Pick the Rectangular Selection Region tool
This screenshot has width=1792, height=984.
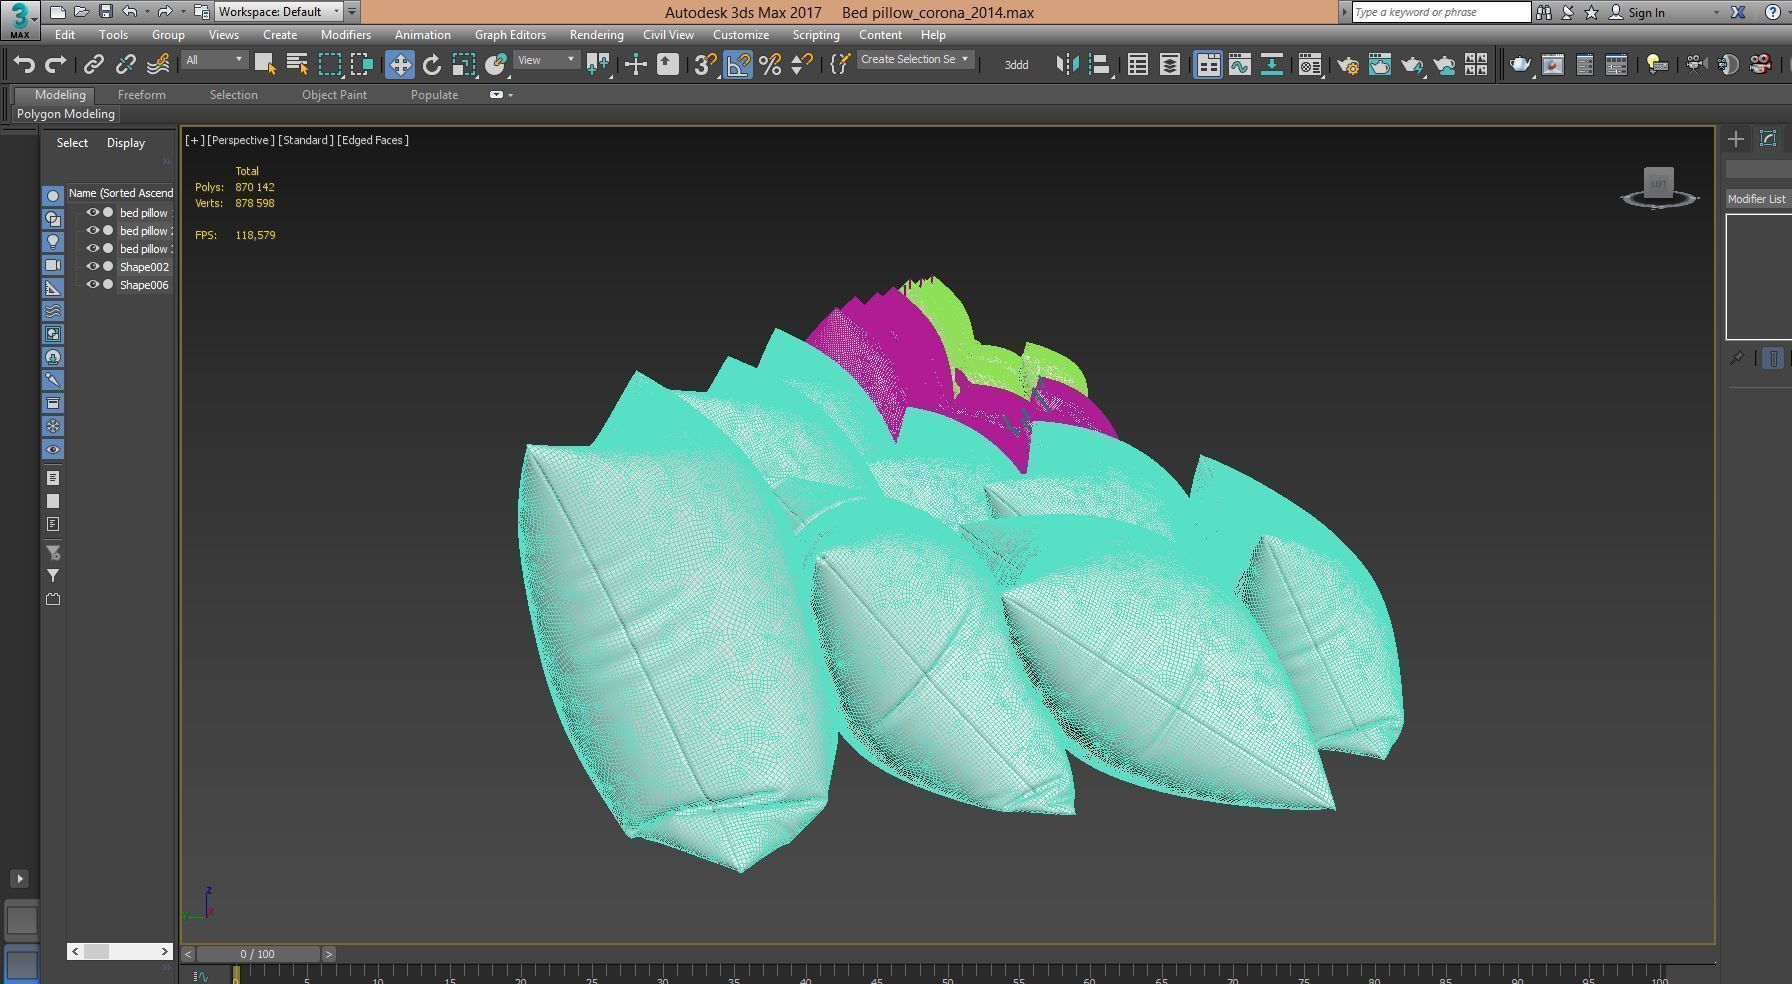pos(329,65)
